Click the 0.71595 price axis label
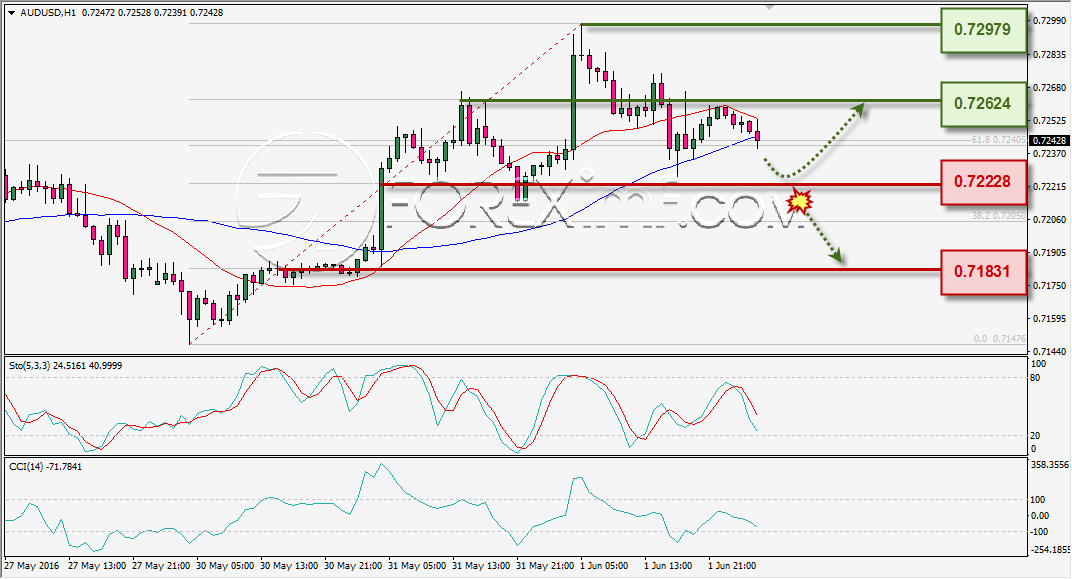This screenshot has width=1072, height=579. tap(1049, 319)
